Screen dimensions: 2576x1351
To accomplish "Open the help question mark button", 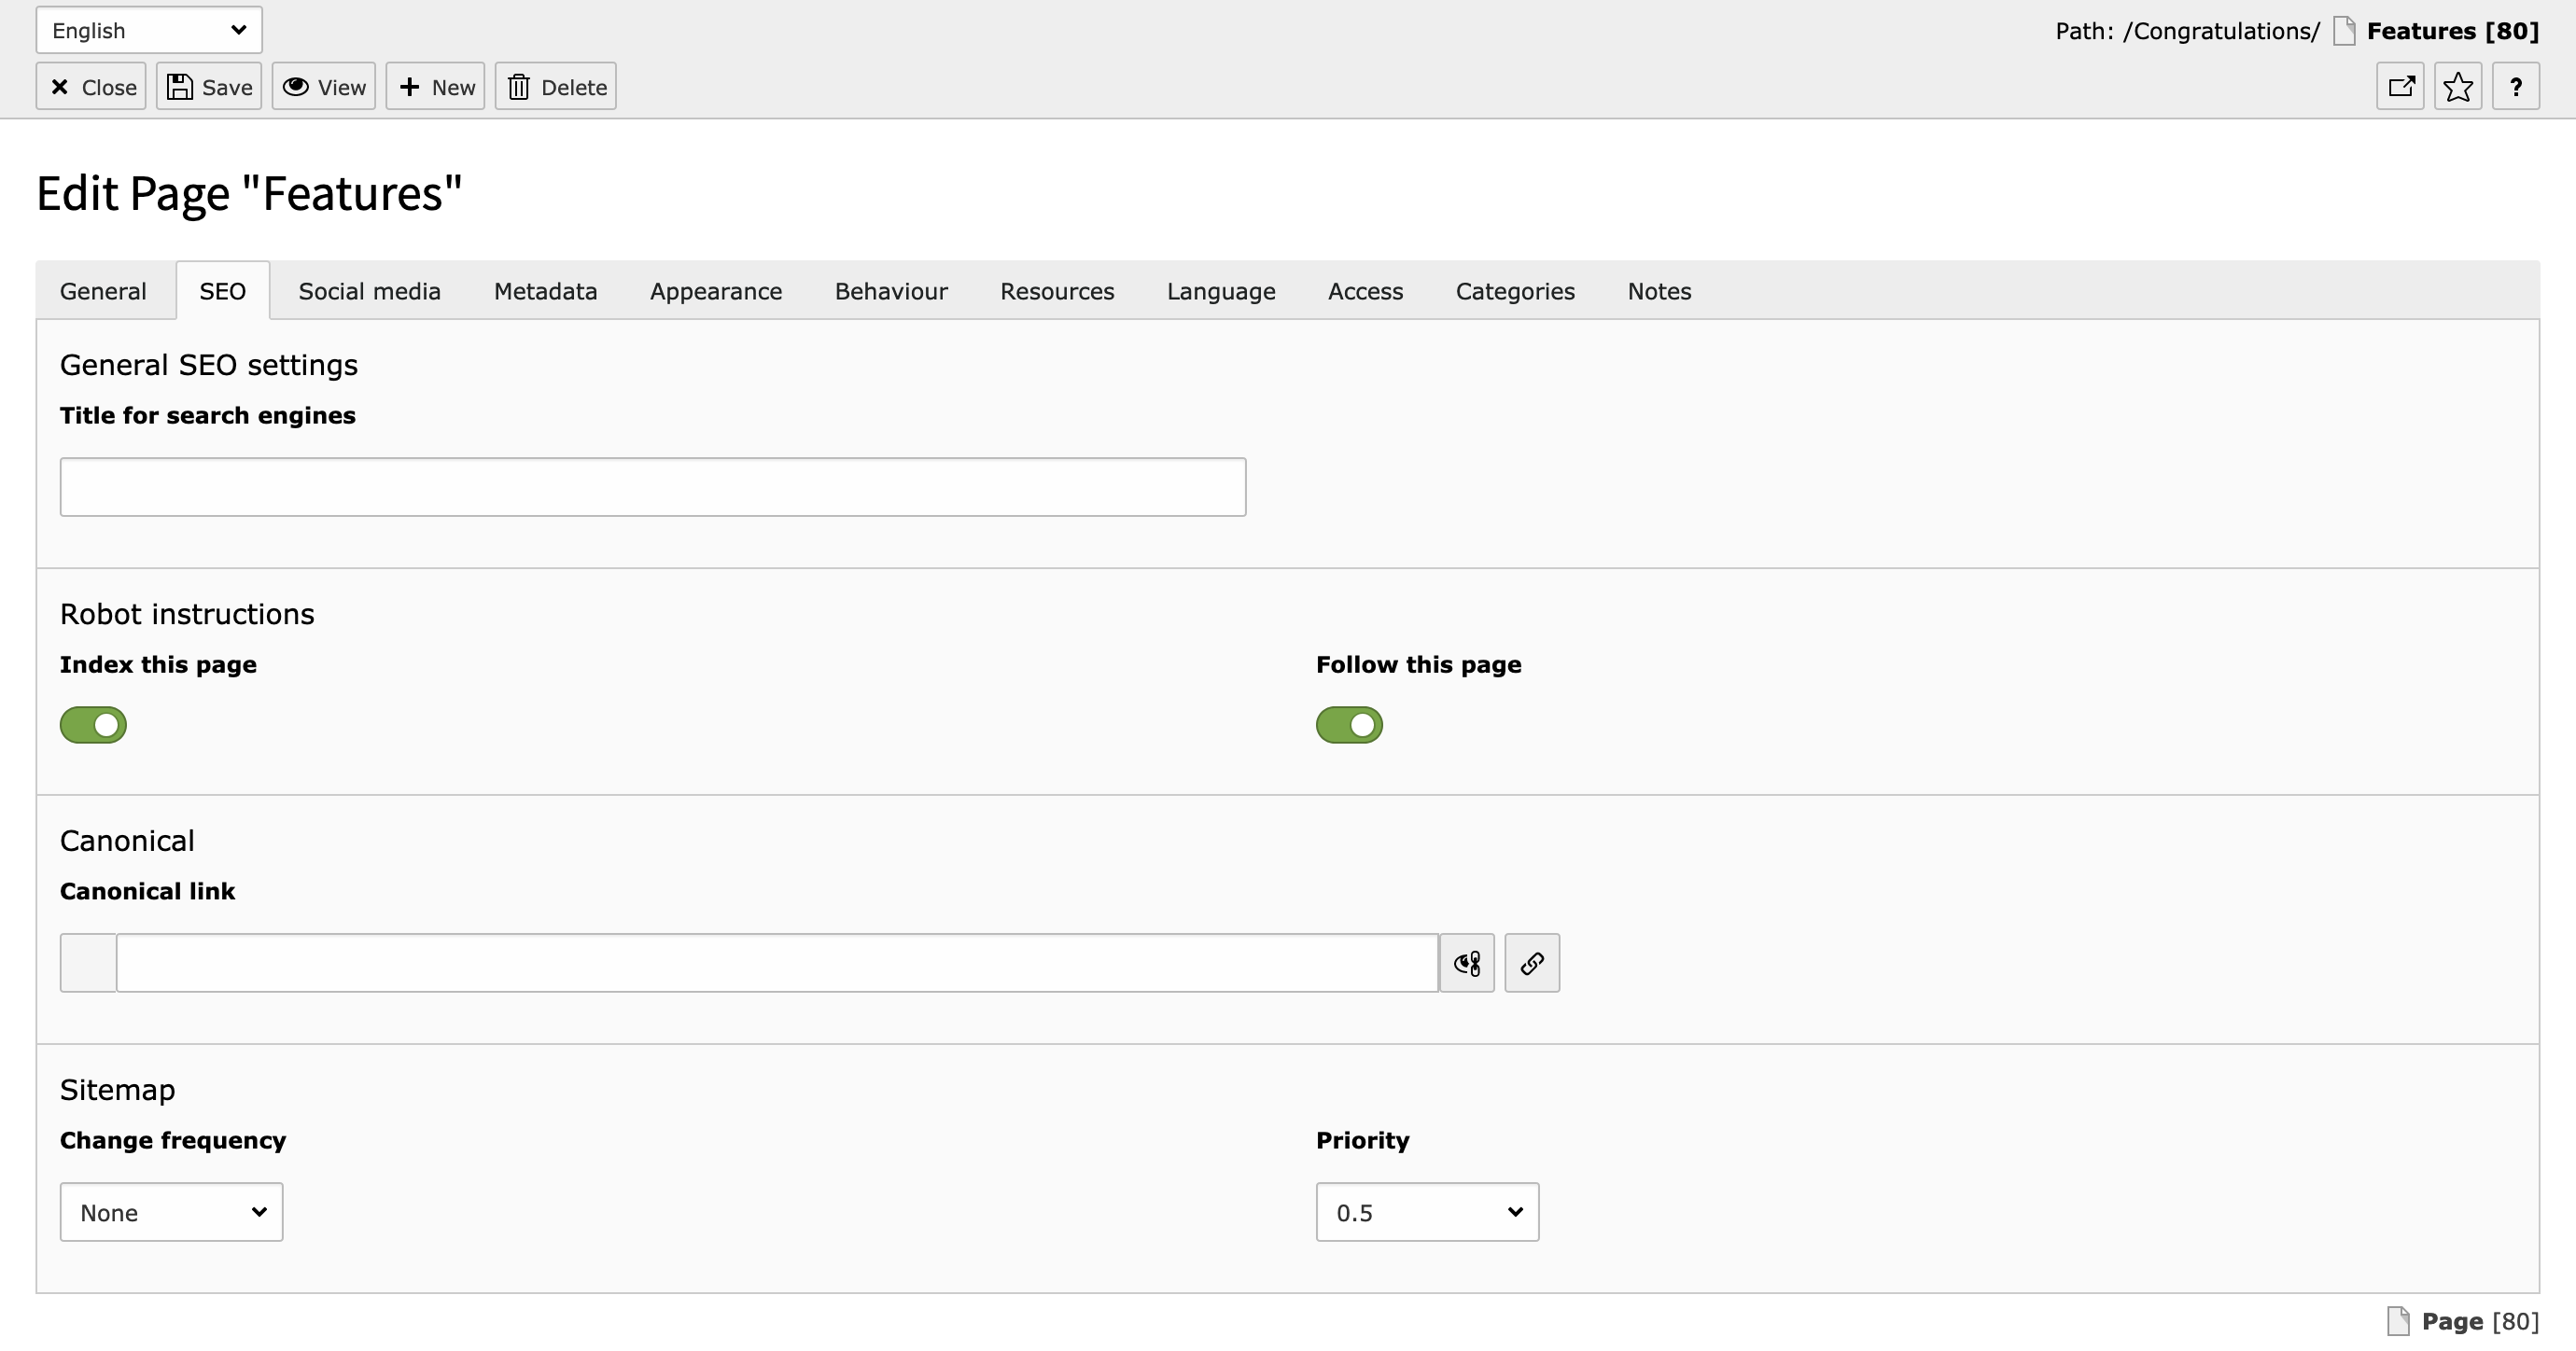I will (x=2516, y=87).
